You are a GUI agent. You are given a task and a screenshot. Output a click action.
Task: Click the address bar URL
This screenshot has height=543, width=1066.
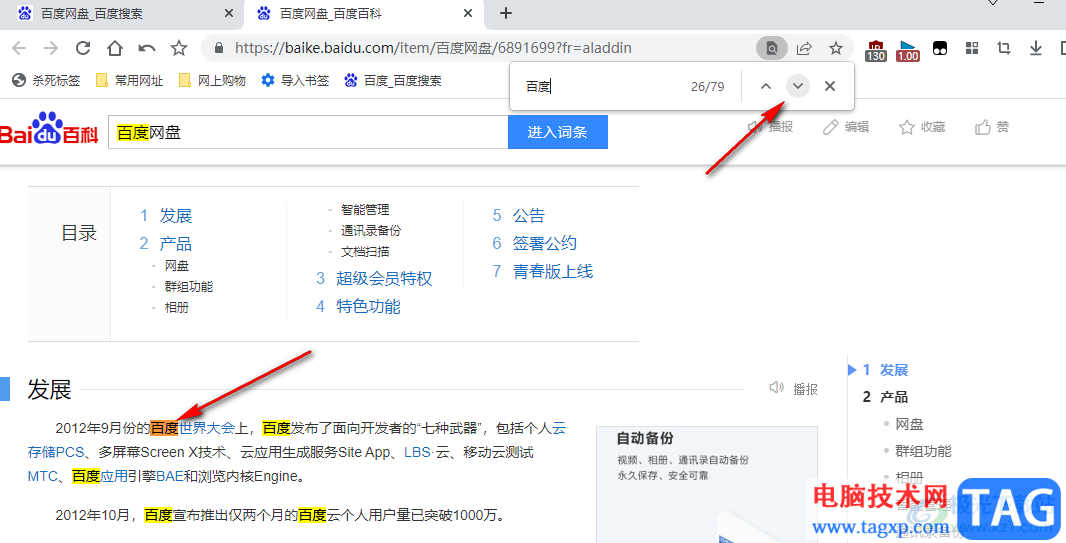[x=433, y=48]
